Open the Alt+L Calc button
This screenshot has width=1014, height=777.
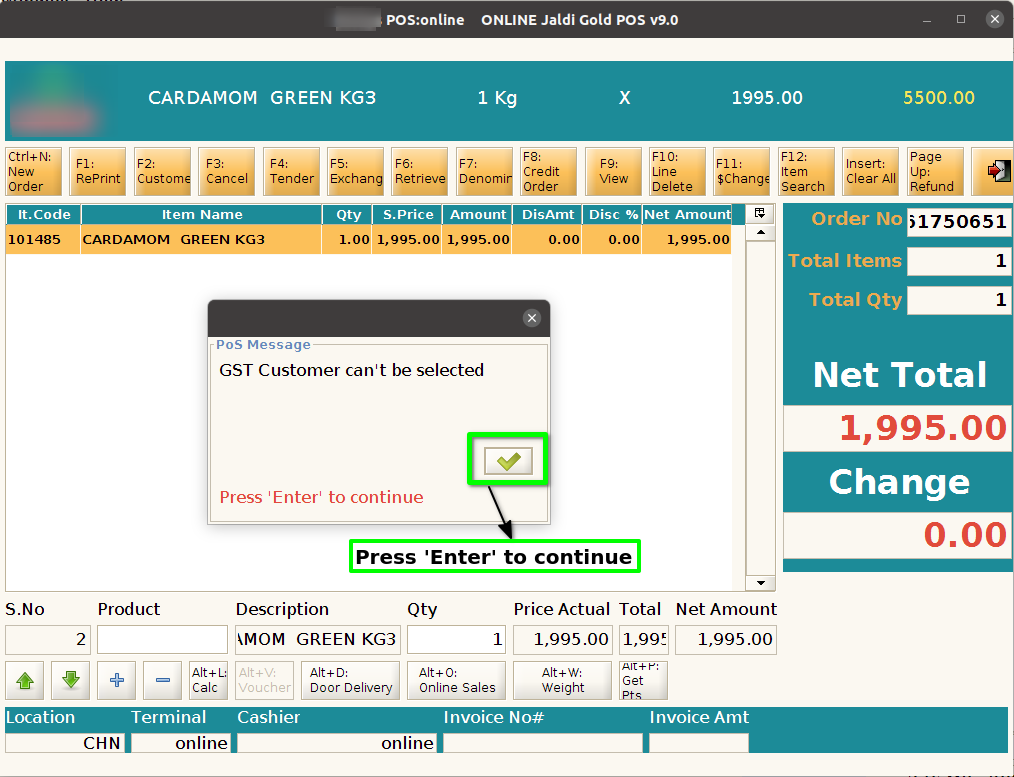tap(208, 680)
